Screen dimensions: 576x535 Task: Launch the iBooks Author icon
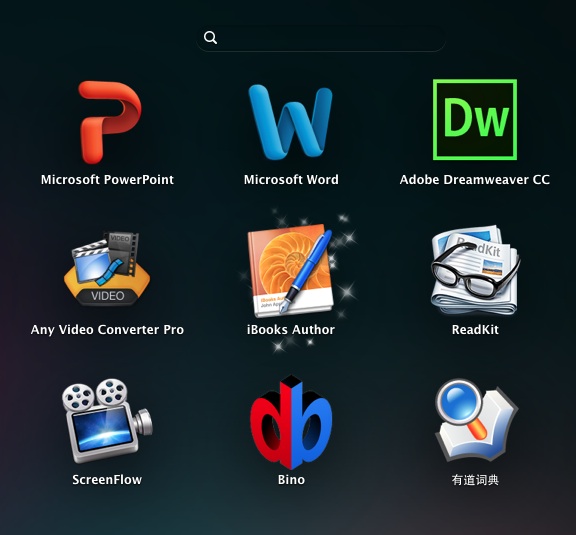pyautogui.click(x=291, y=271)
